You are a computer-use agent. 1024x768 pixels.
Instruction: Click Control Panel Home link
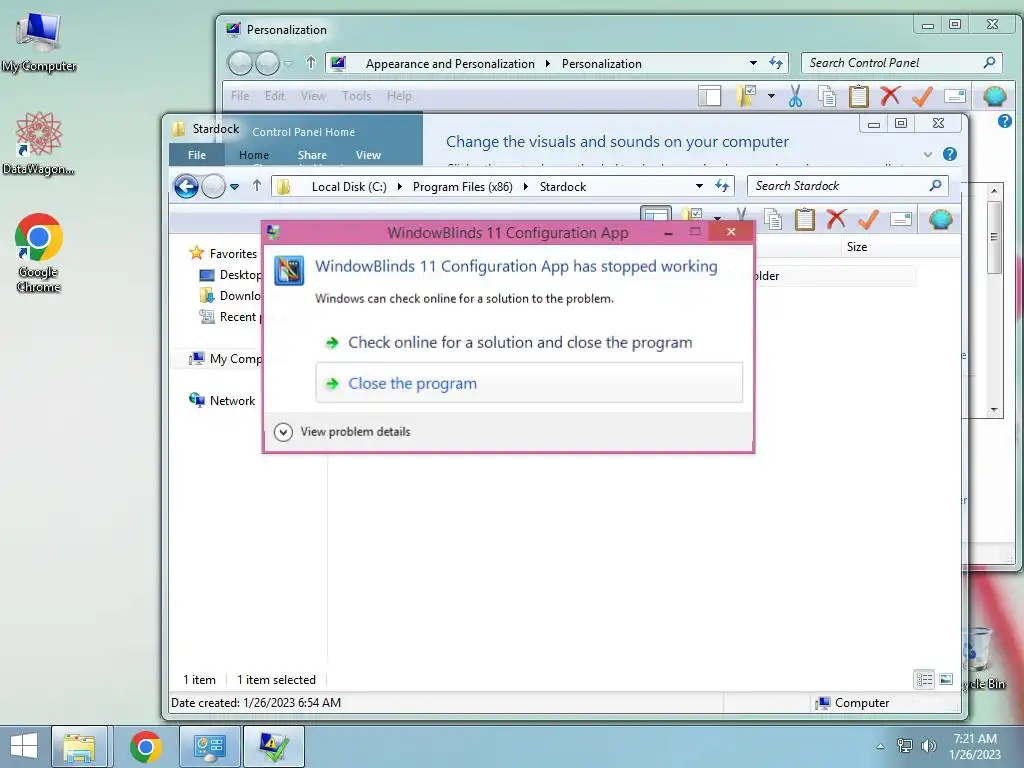coord(304,132)
